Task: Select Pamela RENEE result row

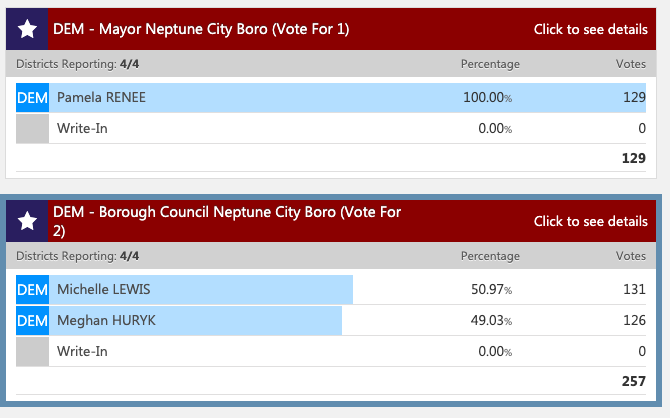Action: point(331,98)
